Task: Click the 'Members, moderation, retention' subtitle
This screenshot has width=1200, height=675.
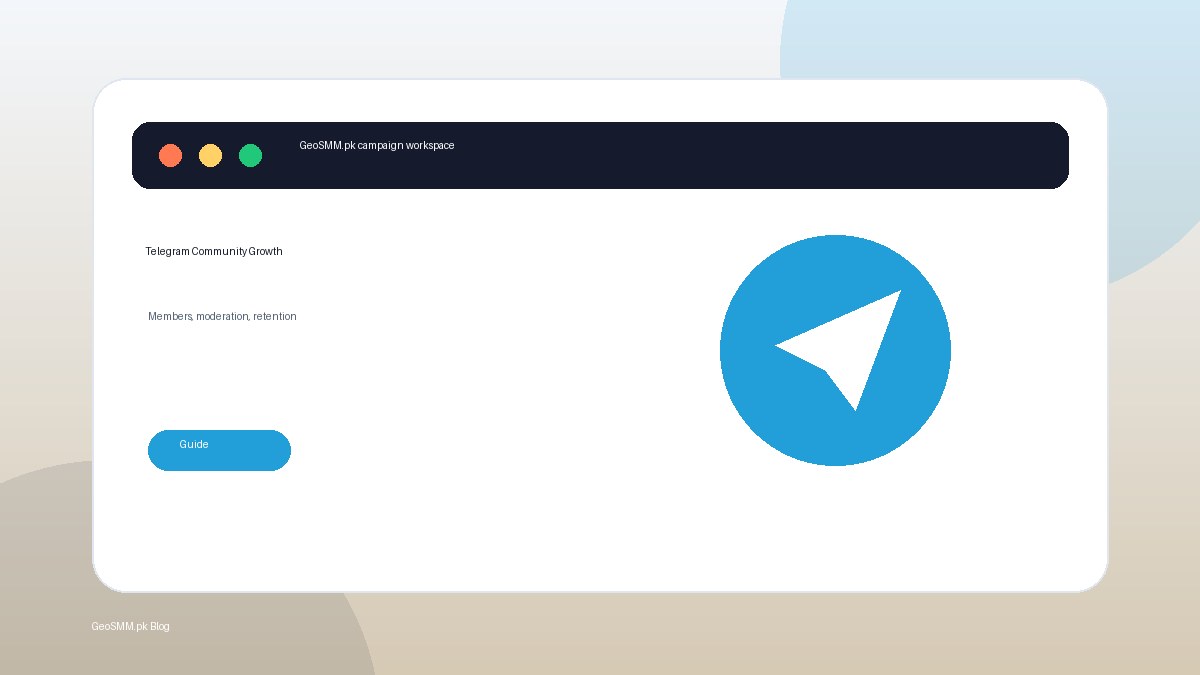Action: click(x=222, y=316)
